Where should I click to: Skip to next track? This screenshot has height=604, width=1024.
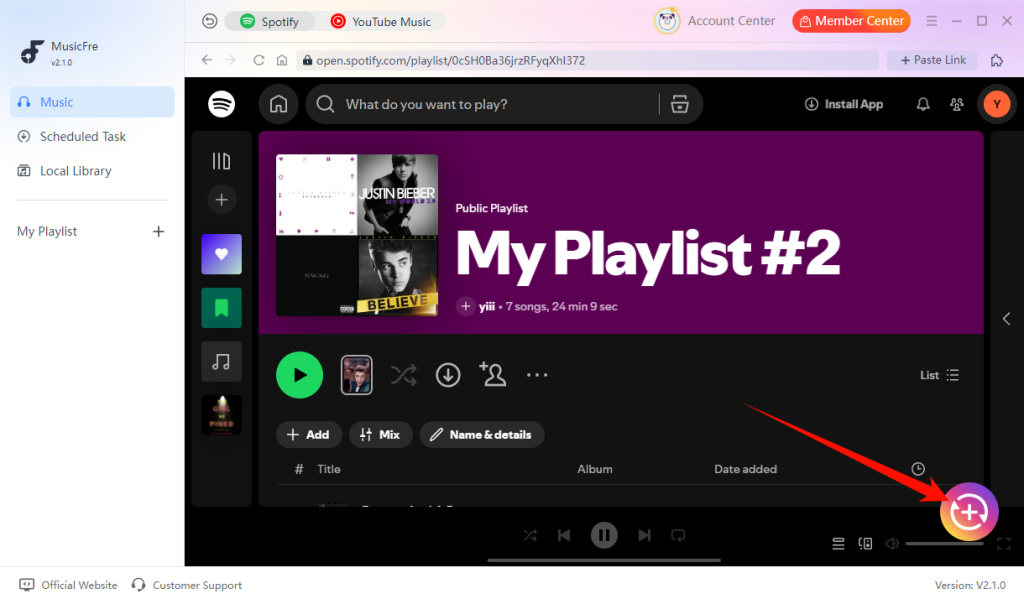(x=644, y=535)
